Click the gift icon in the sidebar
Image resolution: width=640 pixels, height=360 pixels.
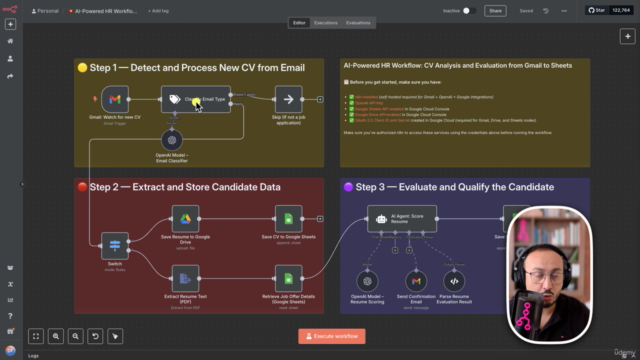coord(10,331)
